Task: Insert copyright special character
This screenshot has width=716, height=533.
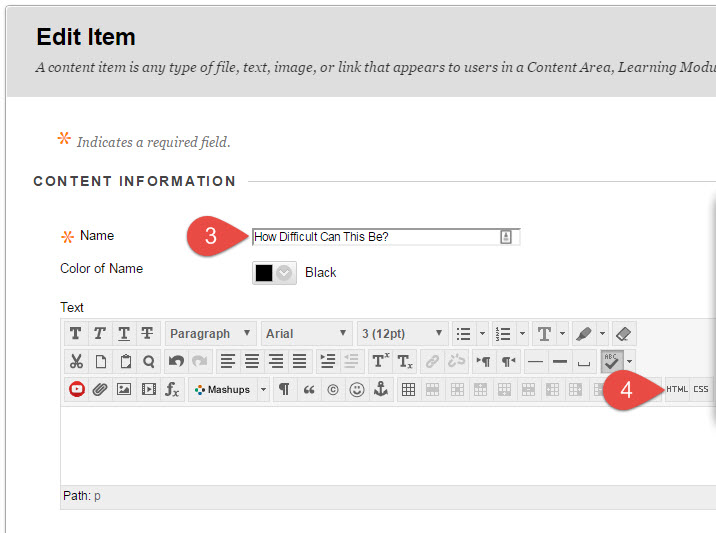Action: coord(333,390)
